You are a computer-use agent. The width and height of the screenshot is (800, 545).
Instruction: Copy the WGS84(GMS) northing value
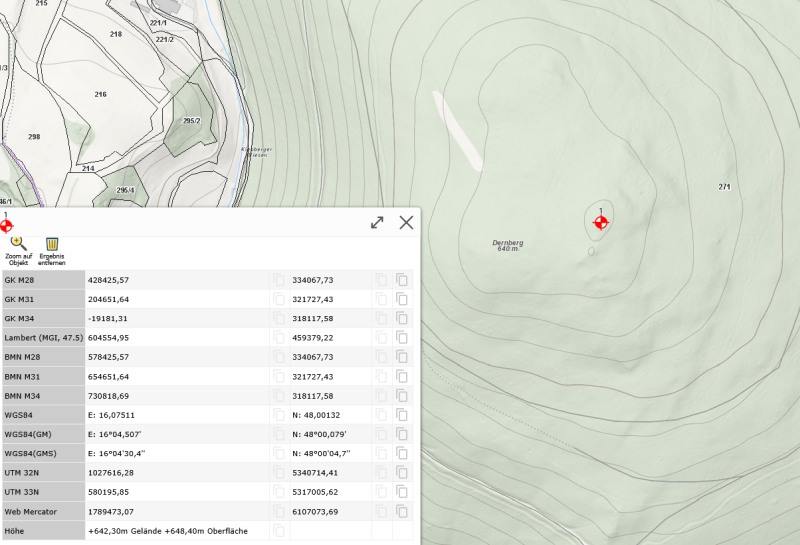381,453
